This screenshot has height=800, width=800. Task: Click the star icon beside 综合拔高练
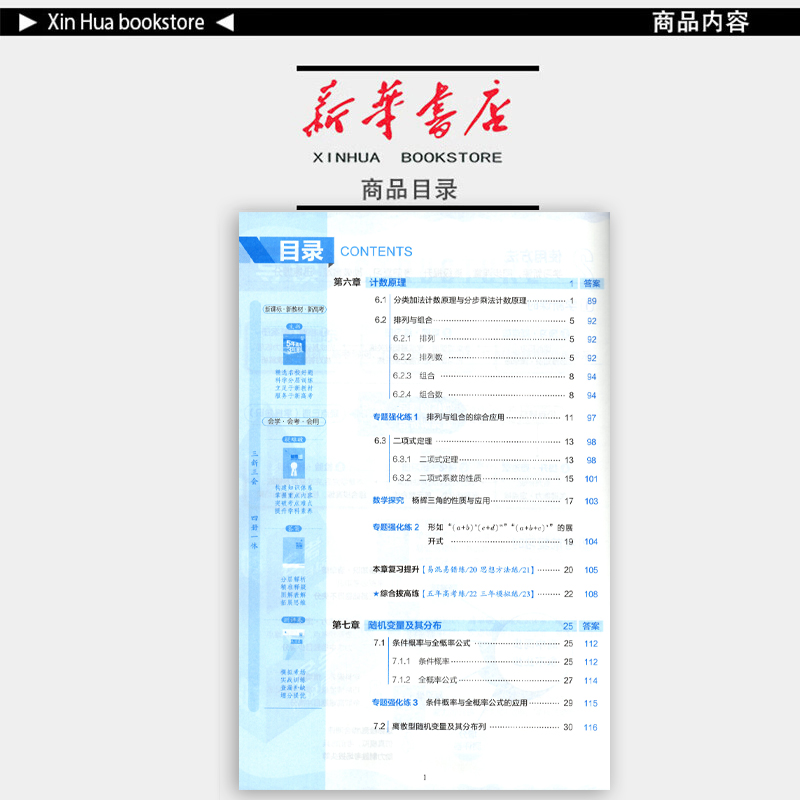point(378,593)
